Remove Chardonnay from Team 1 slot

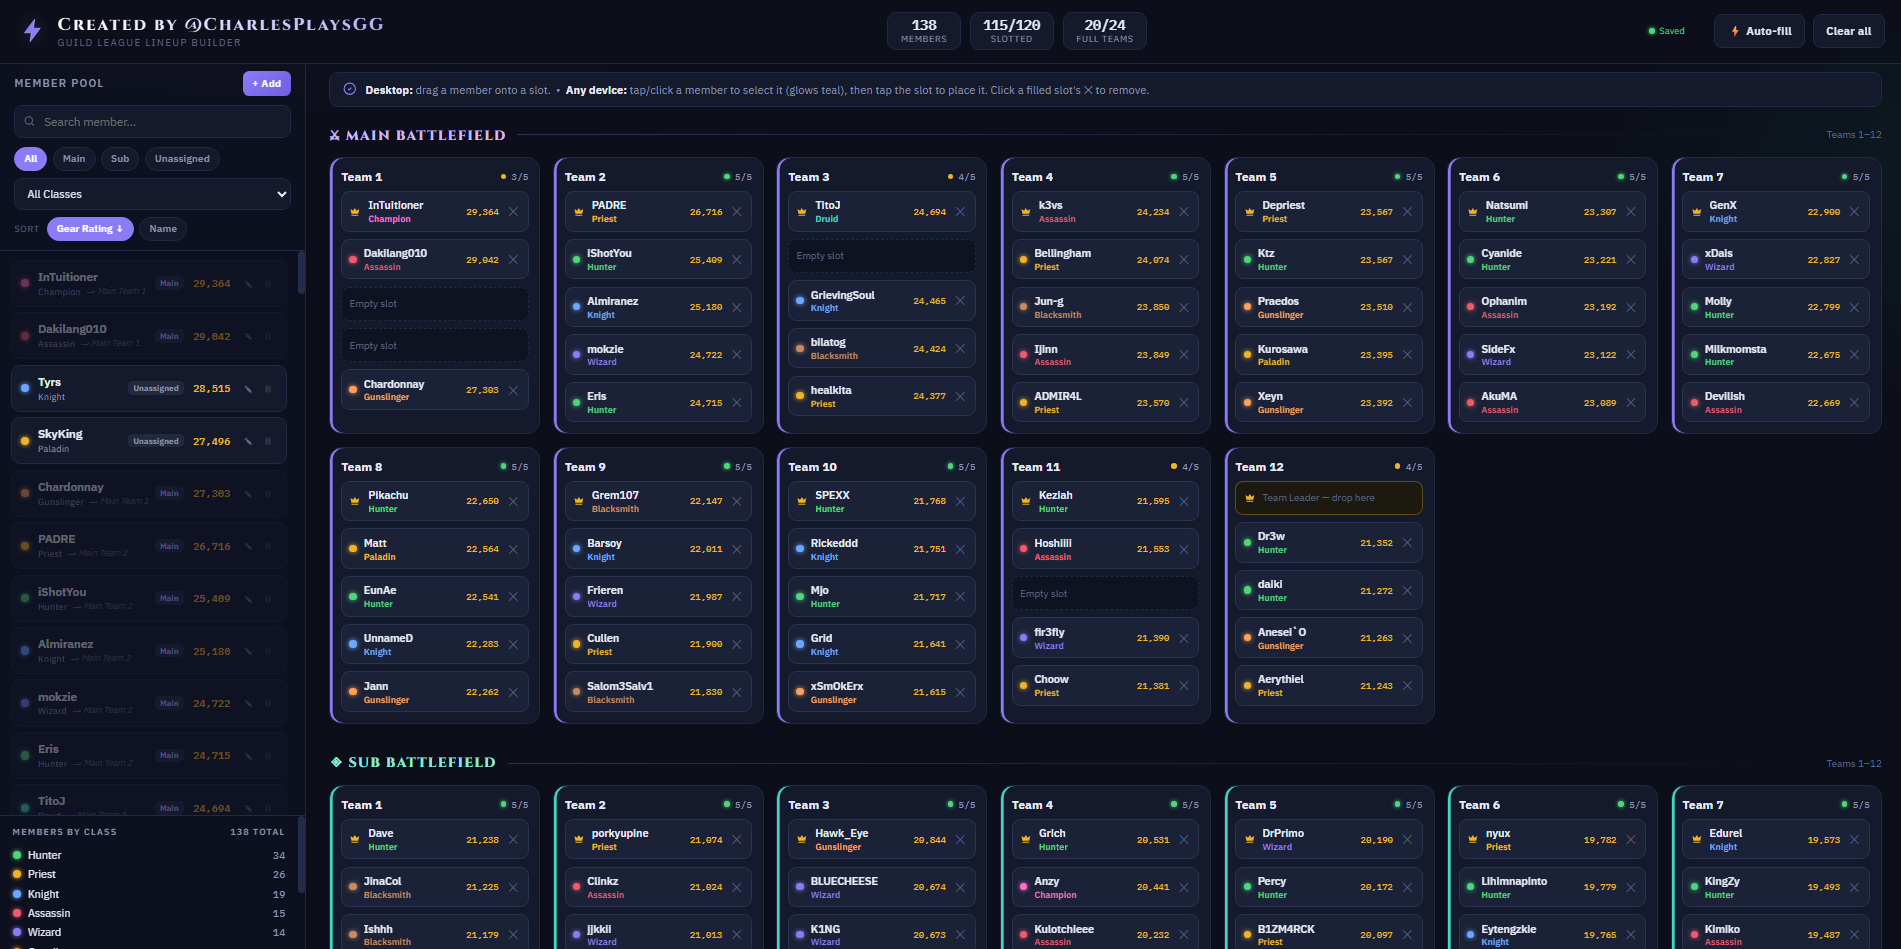pos(513,390)
